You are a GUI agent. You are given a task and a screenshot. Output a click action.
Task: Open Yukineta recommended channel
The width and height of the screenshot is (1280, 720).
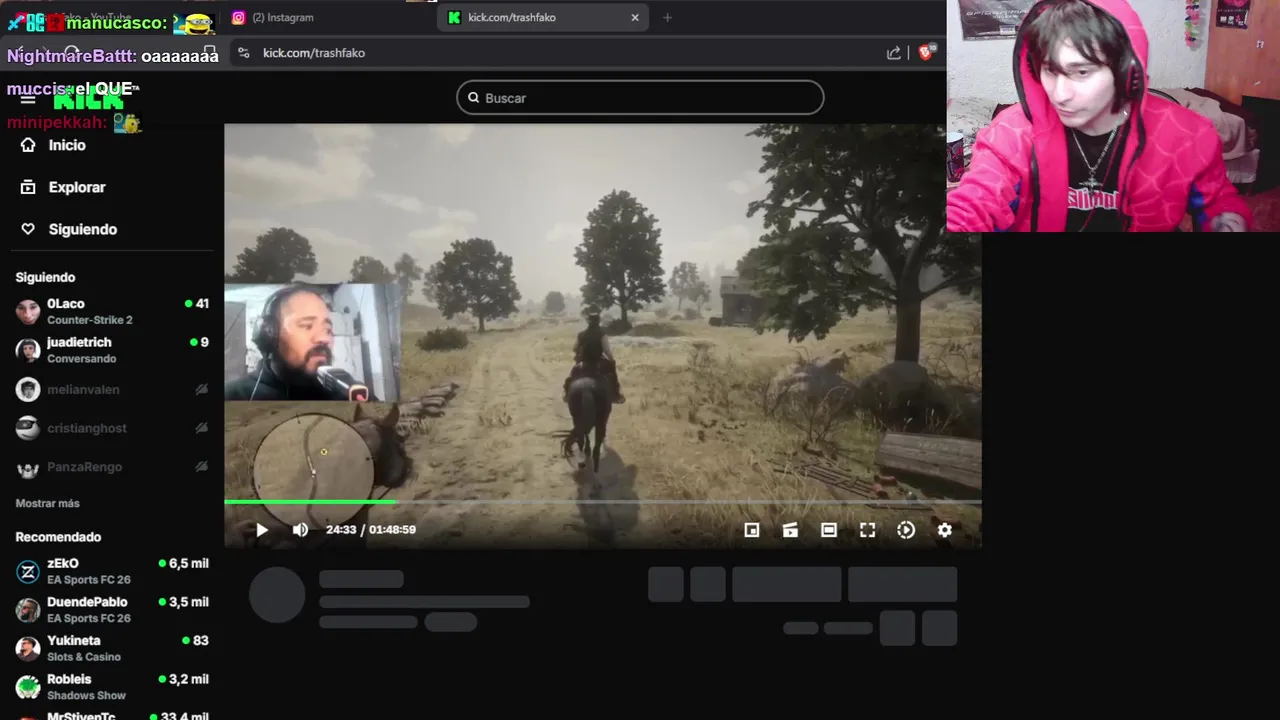pyautogui.click(x=112, y=648)
